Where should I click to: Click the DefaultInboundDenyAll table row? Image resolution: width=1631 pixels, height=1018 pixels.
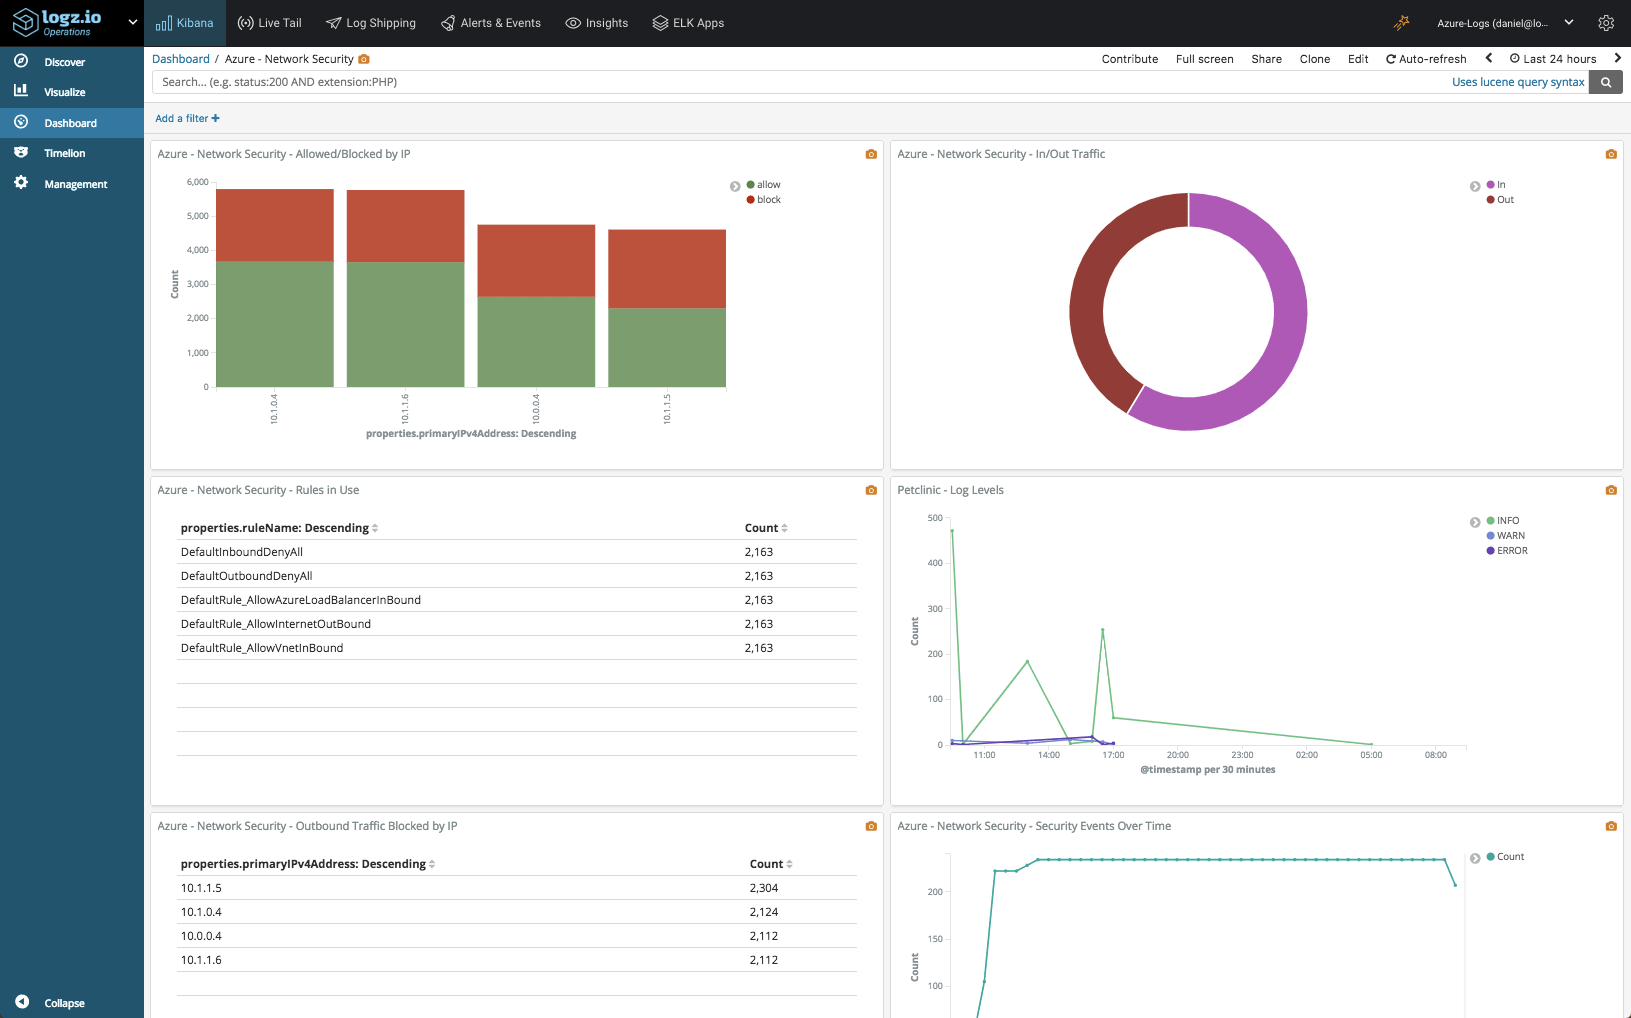coord(517,552)
